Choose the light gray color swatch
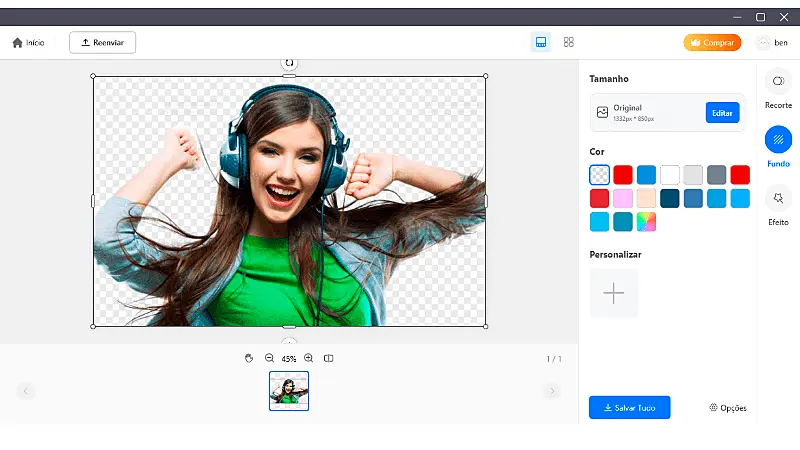 (x=693, y=175)
